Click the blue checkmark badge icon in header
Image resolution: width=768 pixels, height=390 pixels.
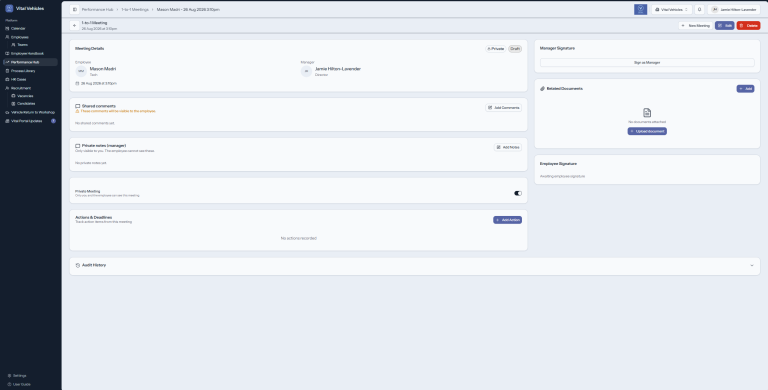click(x=640, y=9)
